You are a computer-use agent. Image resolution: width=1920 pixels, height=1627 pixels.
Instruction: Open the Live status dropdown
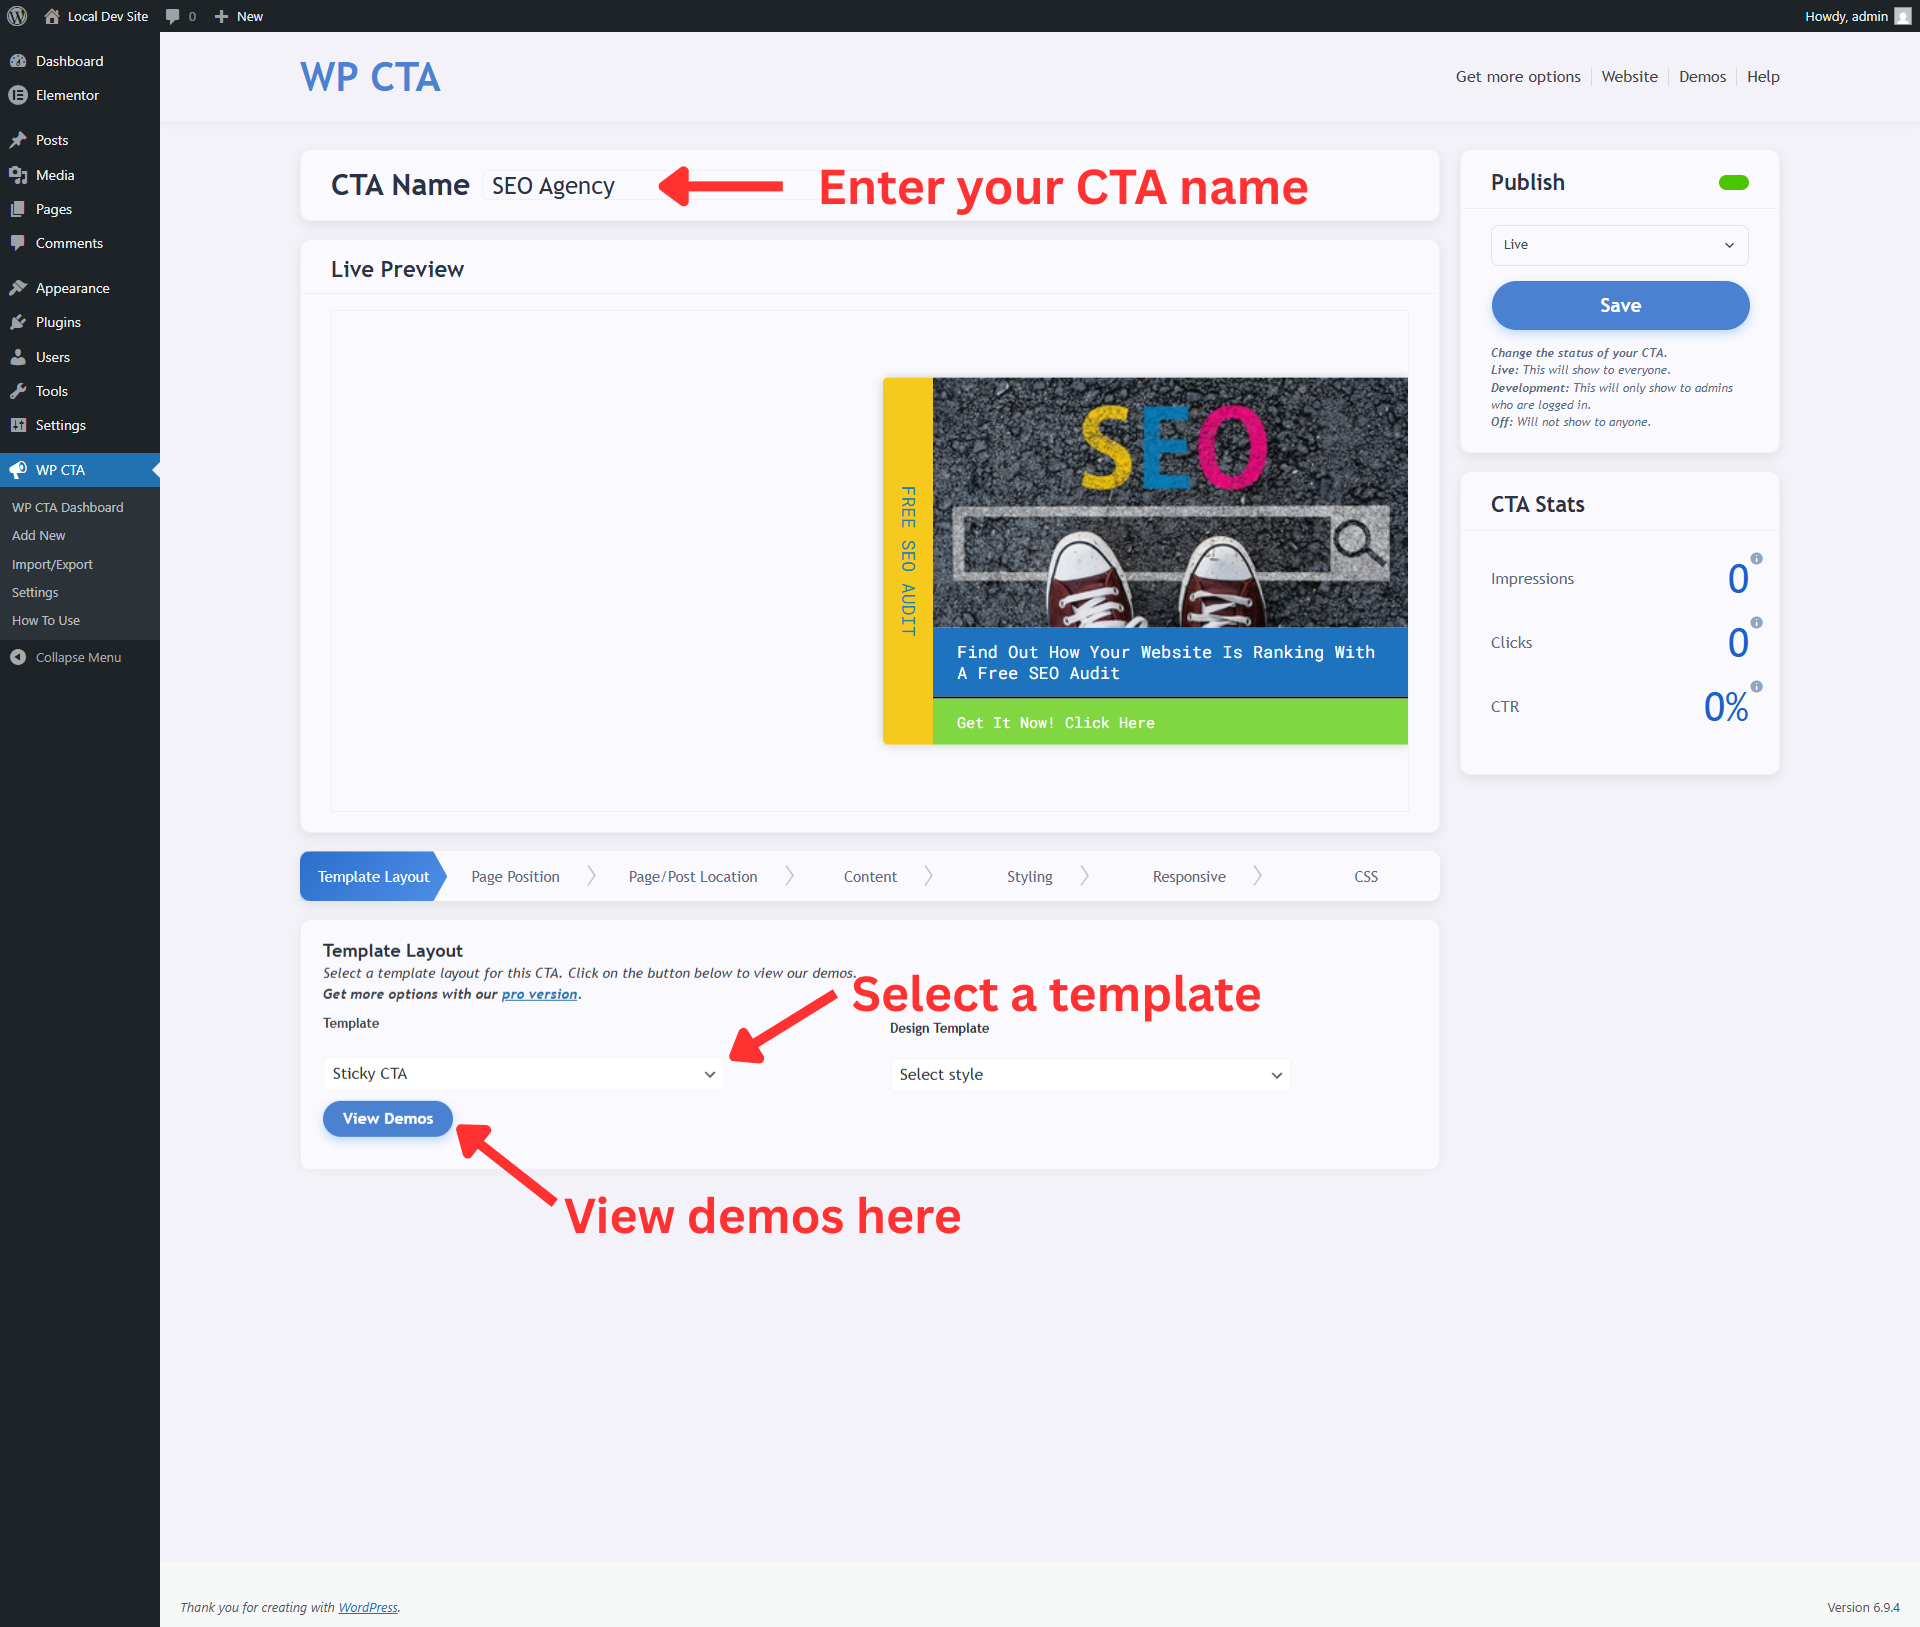coord(1619,245)
